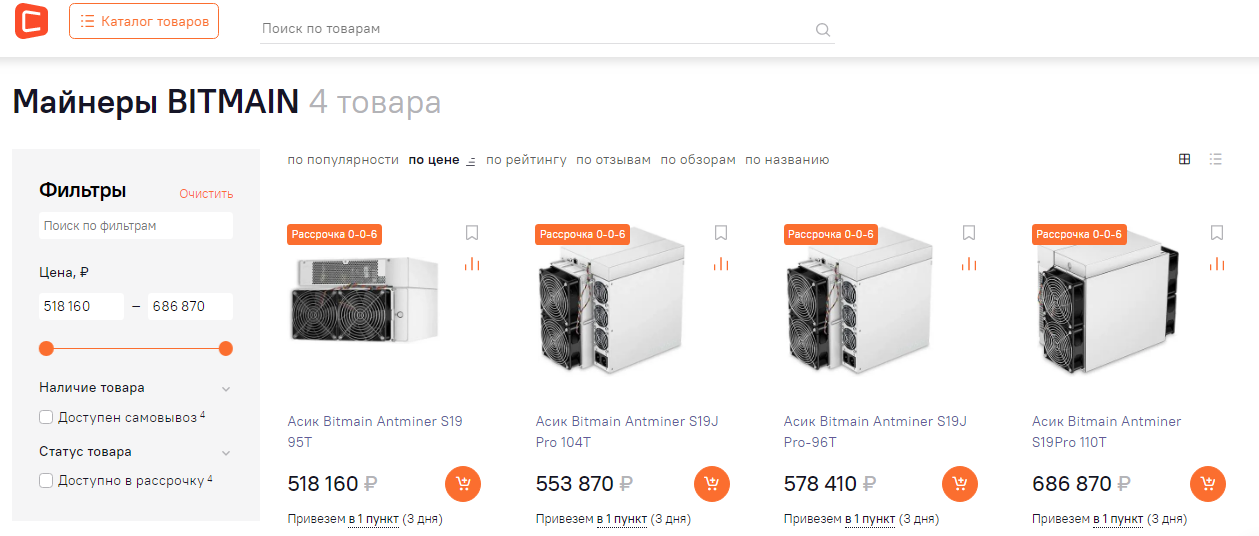Add Antminer S19J Pro 104T to comparison
1259x536 pixels.
coord(721,264)
